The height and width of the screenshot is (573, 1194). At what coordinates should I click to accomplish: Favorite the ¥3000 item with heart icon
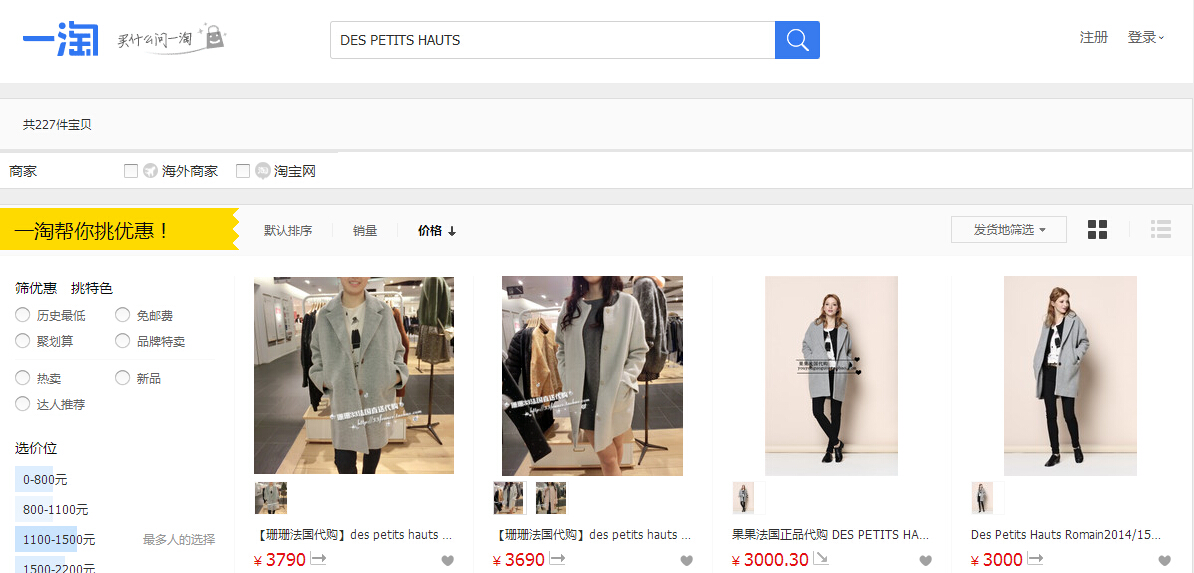pos(1165,561)
